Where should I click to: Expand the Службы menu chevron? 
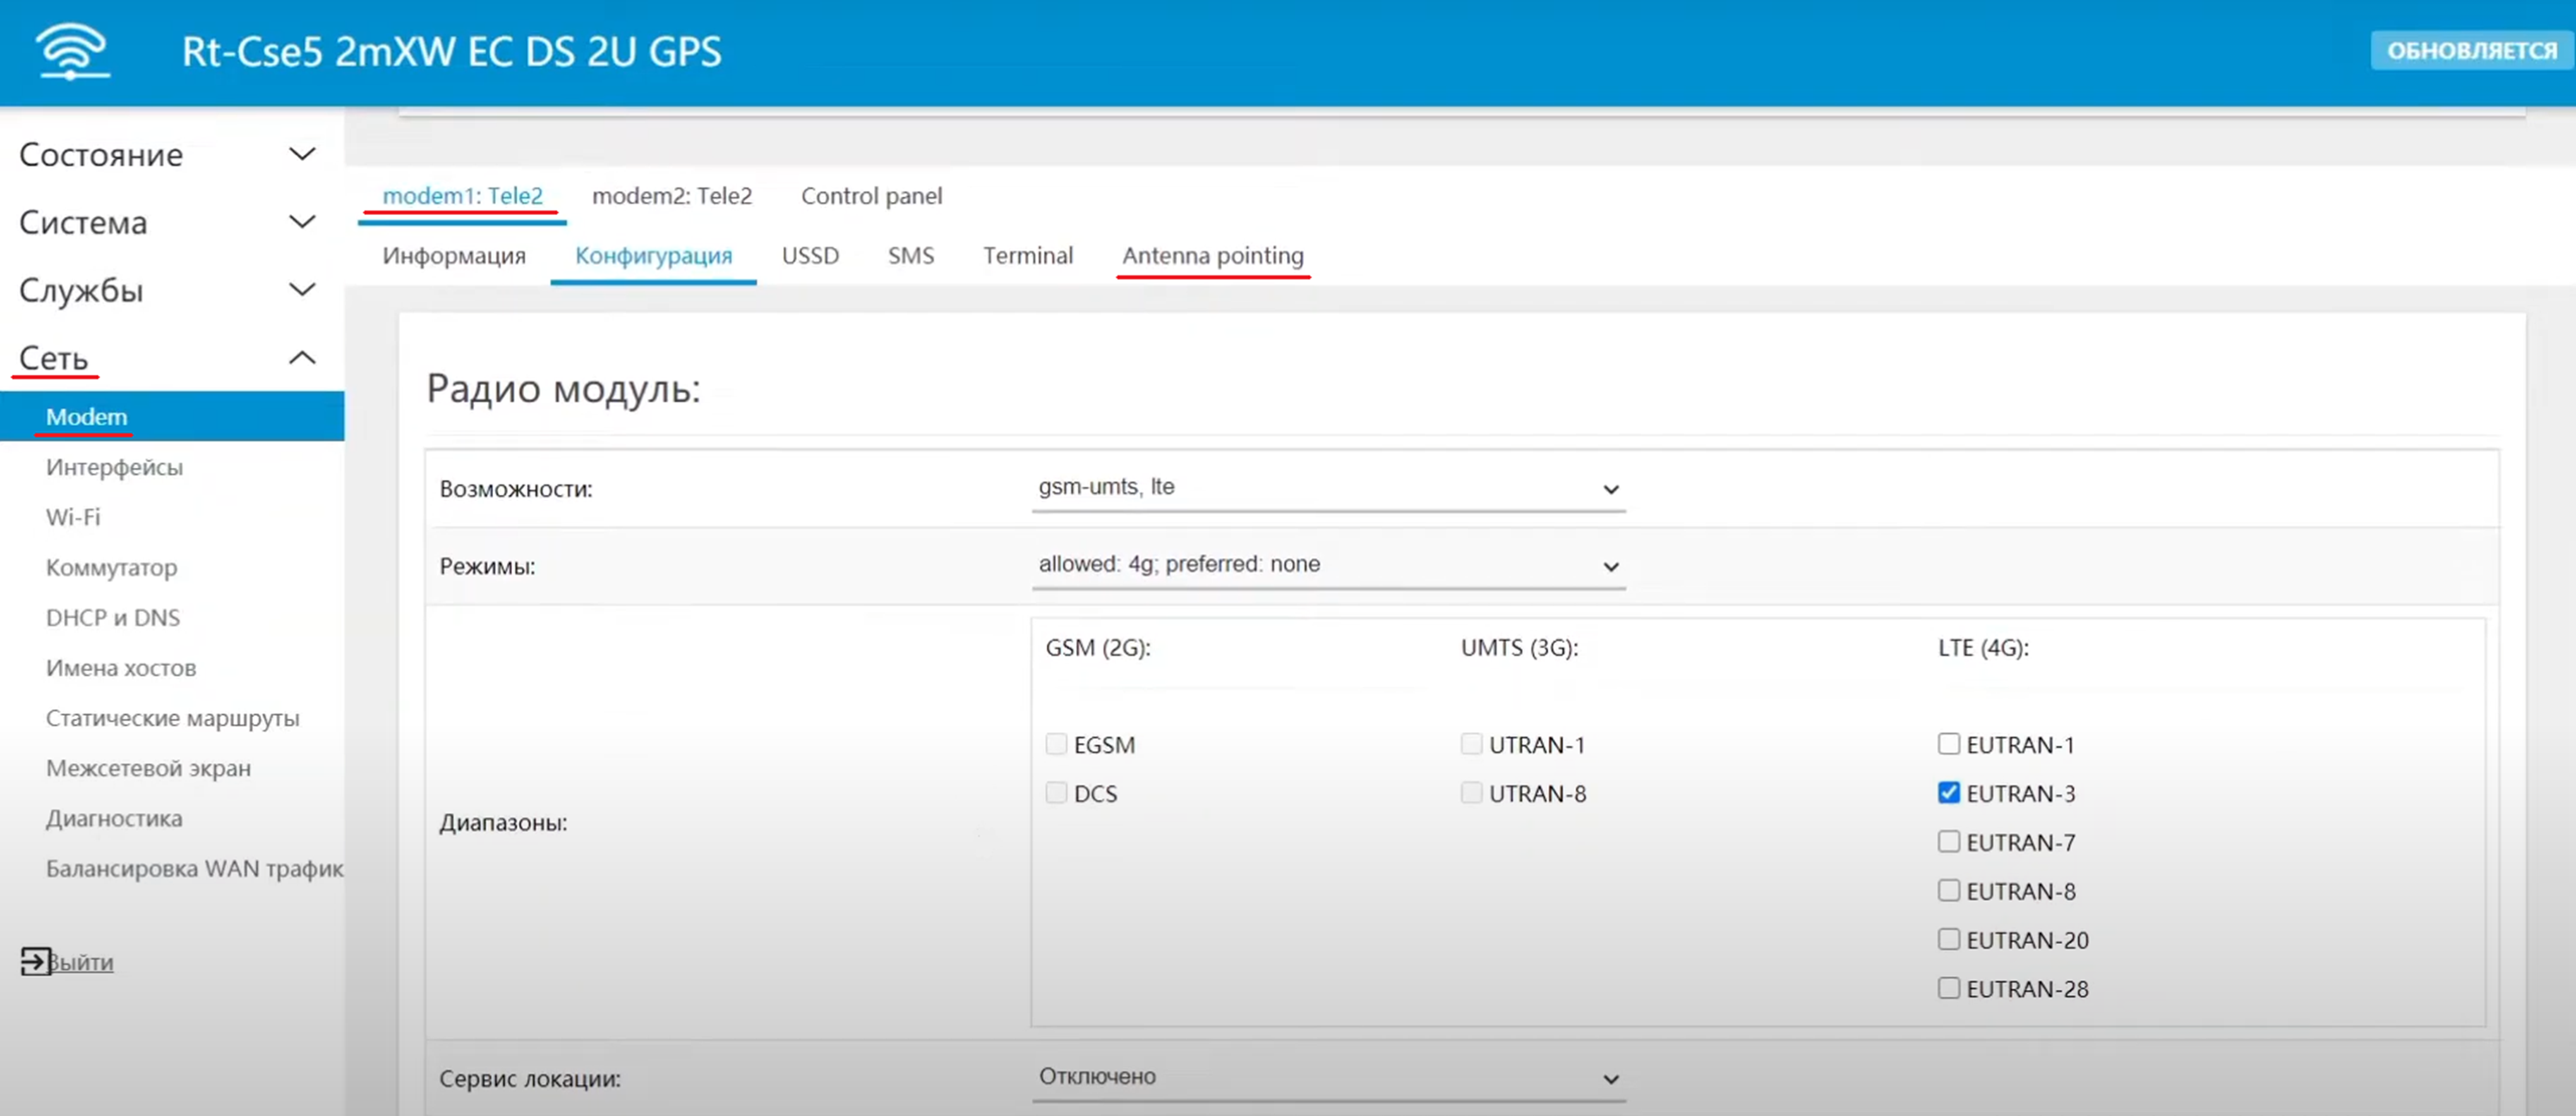click(302, 290)
